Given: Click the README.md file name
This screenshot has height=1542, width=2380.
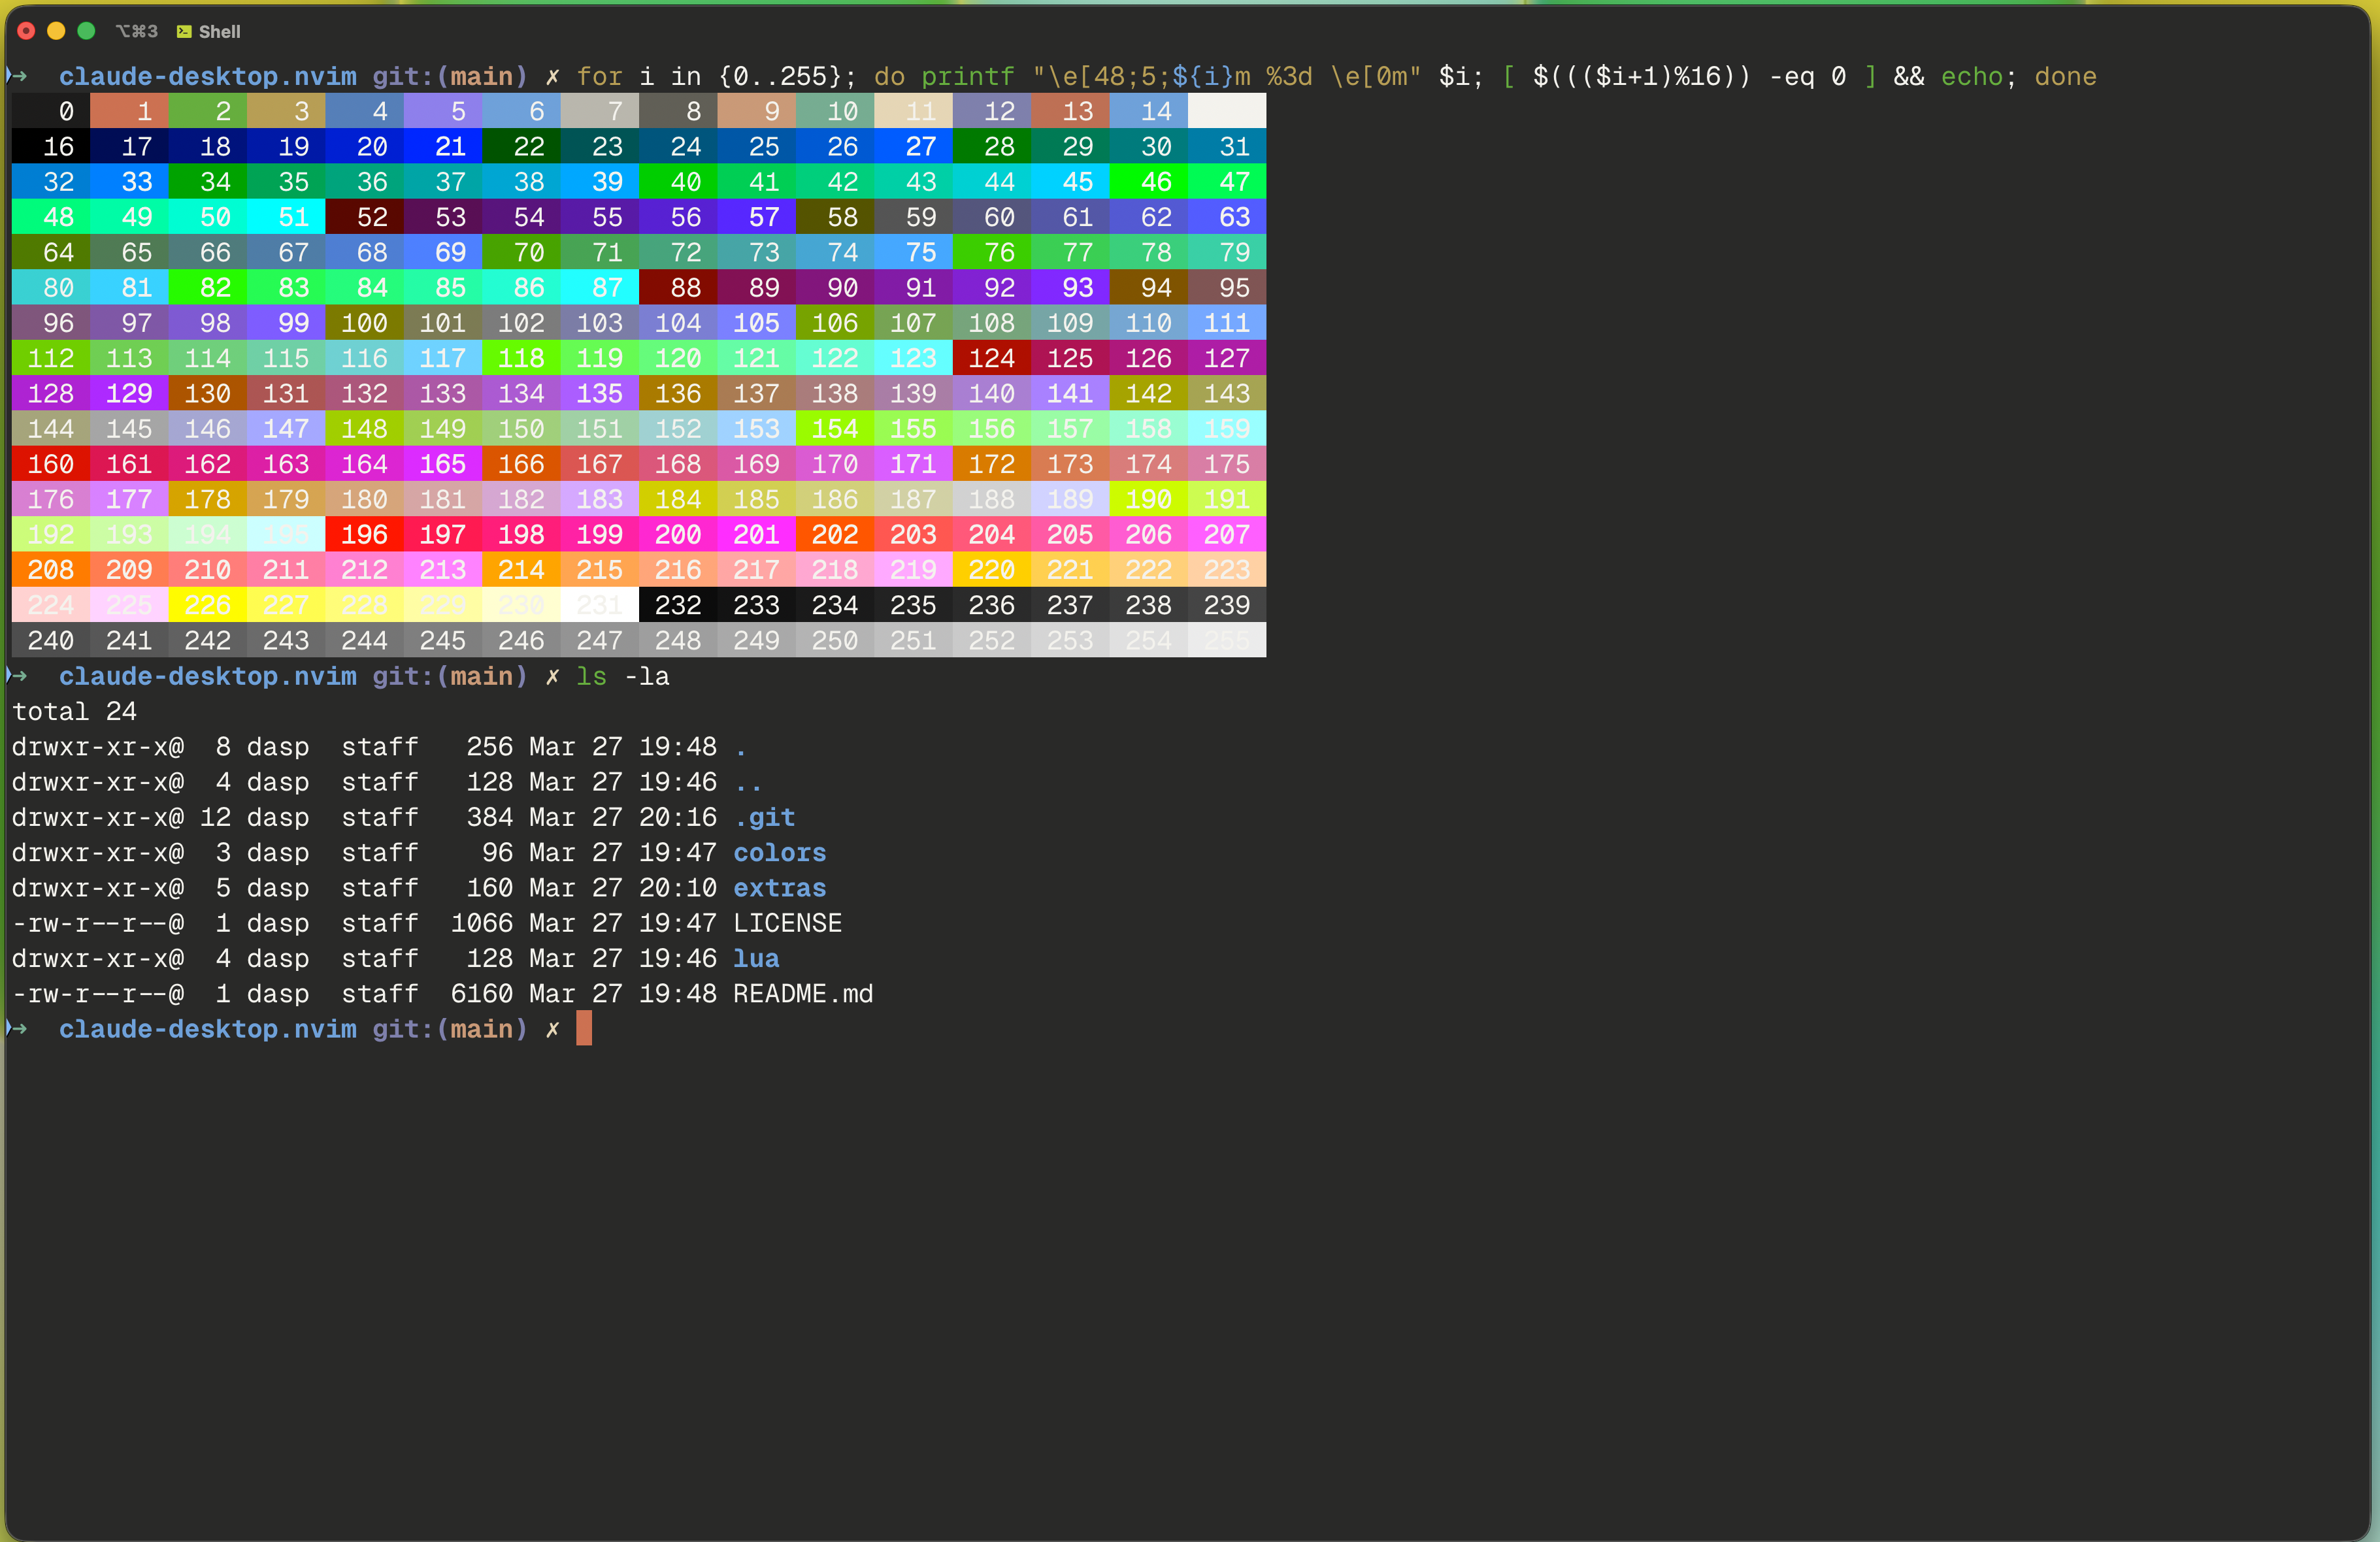Looking at the screenshot, I should [803, 994].
